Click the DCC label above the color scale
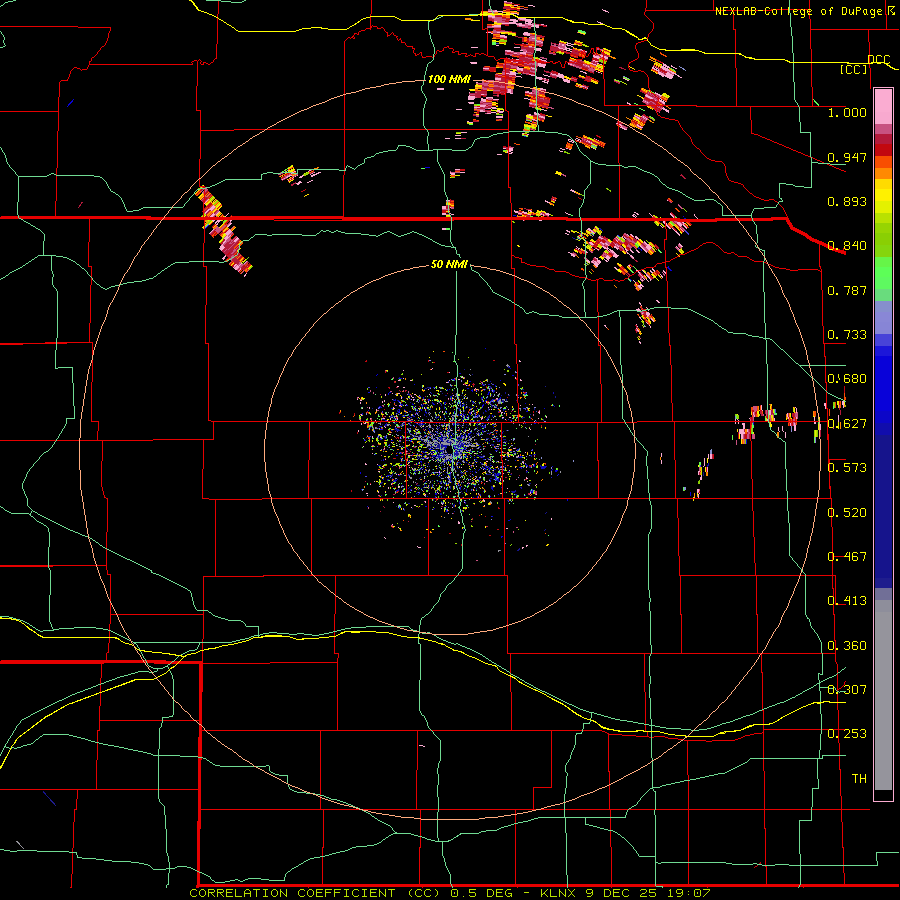This screenshot has height=900, width=900. click(x=878, y=59)
